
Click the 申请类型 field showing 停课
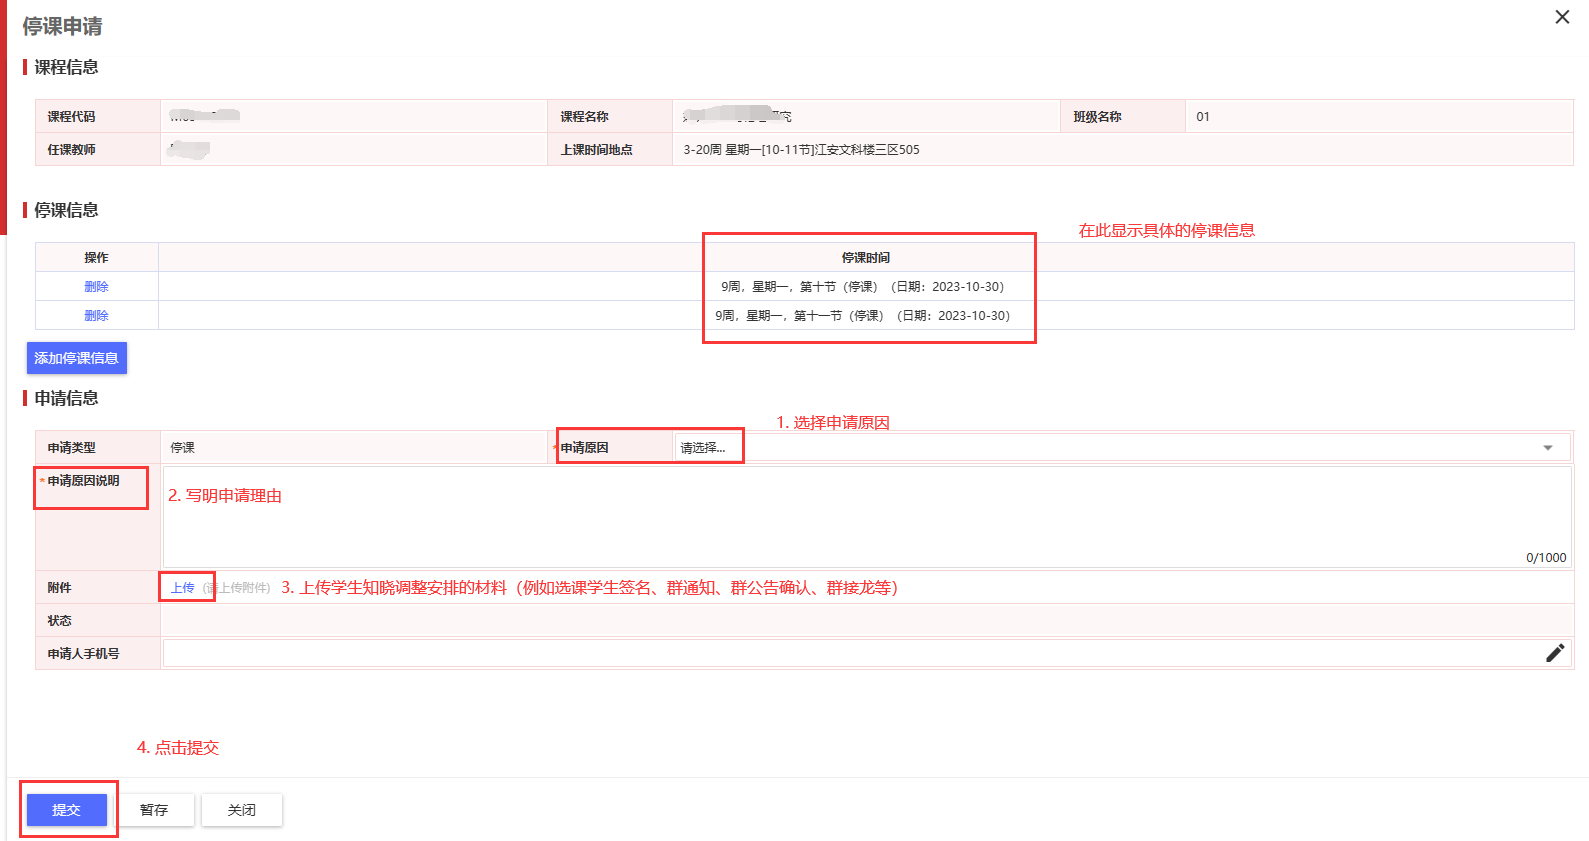coord(353,448)
